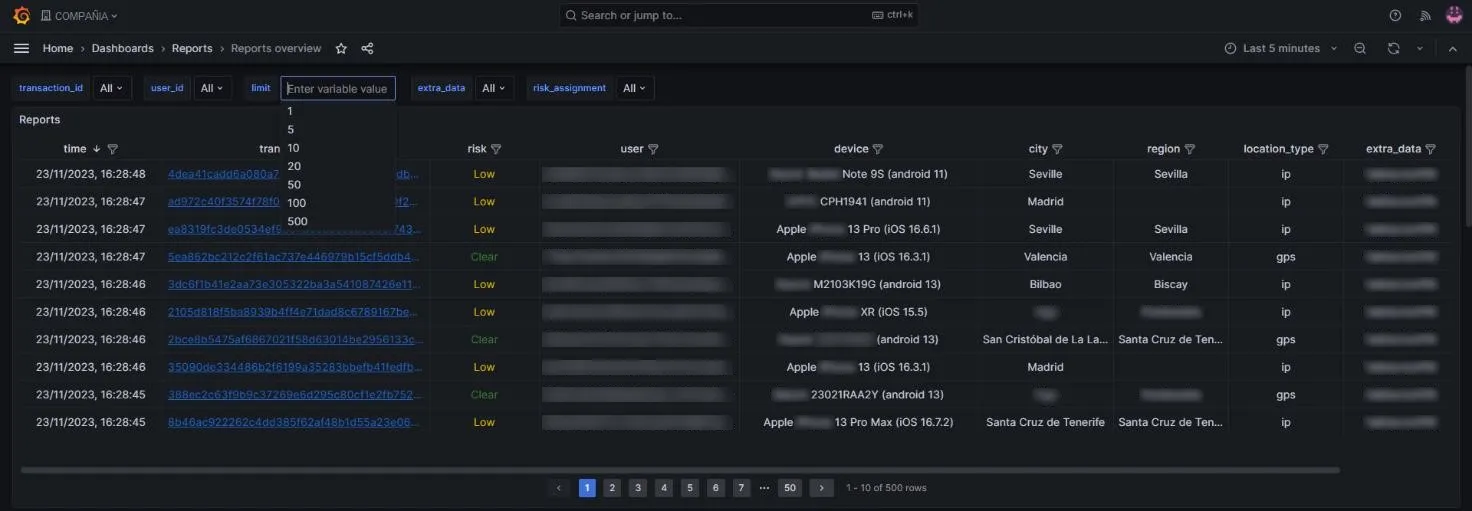Screen dimensions: 1472x511
Task: Open transaction link 2105d818f5ba8939b4ff4e71
Action: (x=293, y=312)
